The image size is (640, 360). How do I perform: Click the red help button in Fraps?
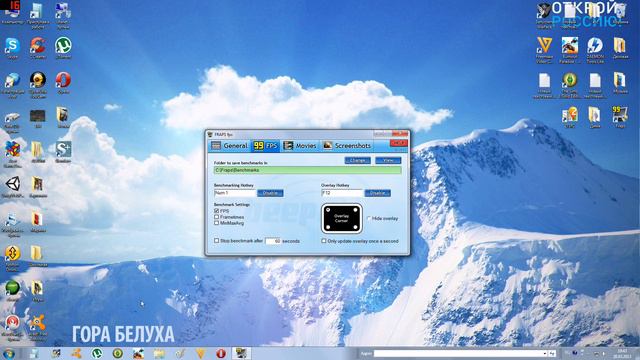tap(398, 143)
